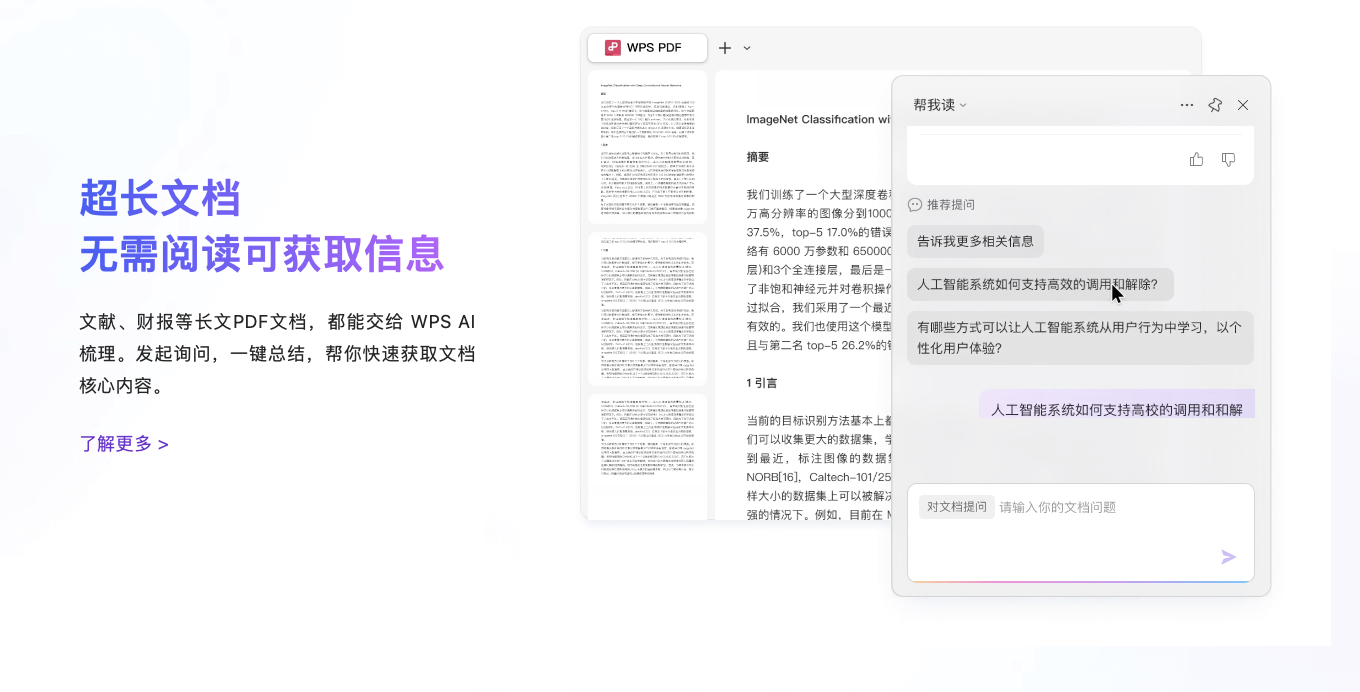
Task: Click the 对文档提问 tag in input box
Action: coord(957,507)
